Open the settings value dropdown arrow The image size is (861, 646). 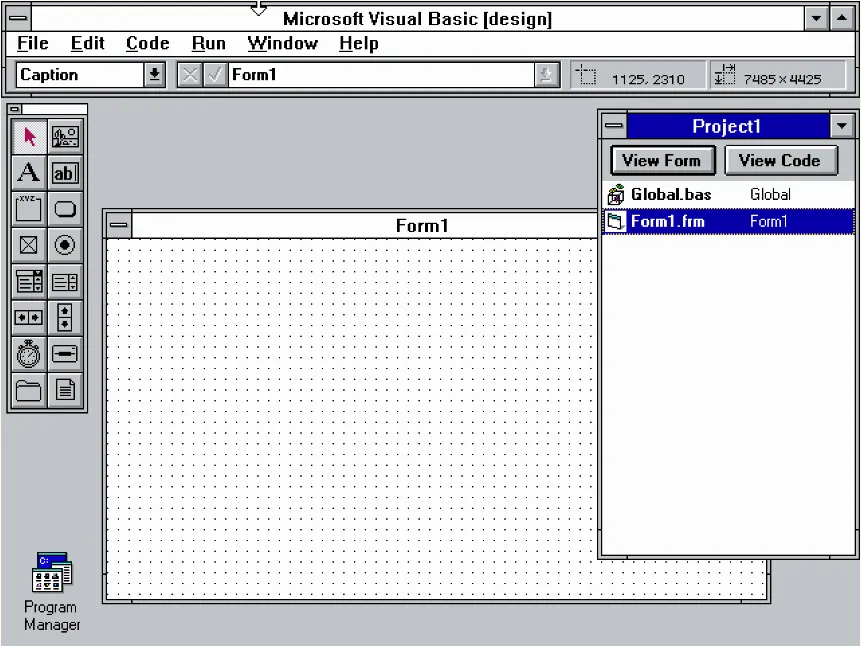coord(545,74)
